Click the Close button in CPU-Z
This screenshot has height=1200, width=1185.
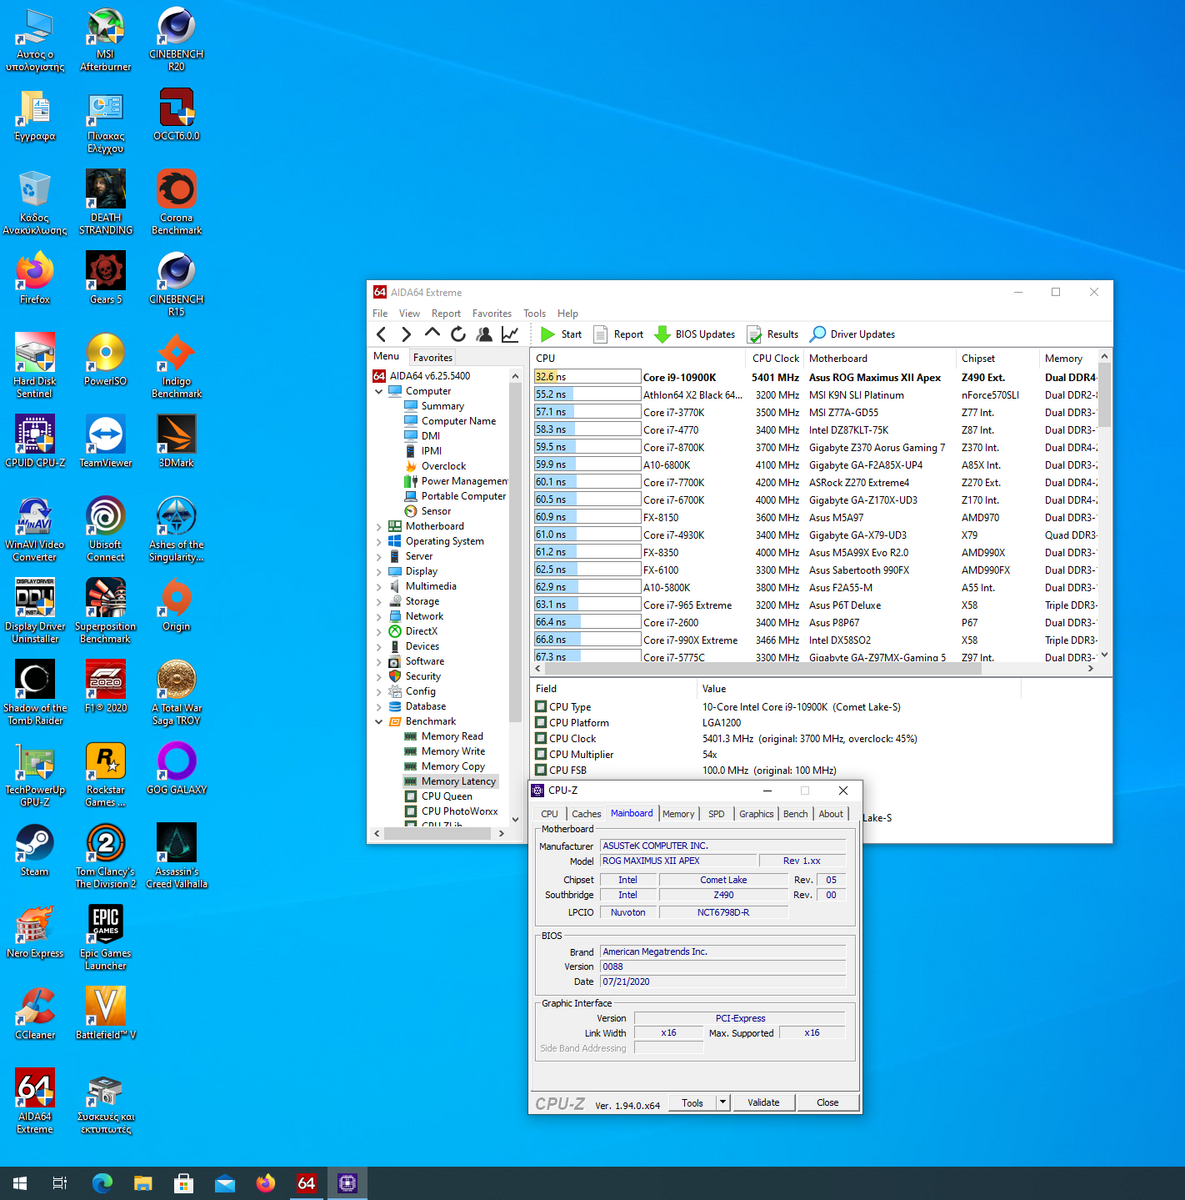tap(827, 1102)
